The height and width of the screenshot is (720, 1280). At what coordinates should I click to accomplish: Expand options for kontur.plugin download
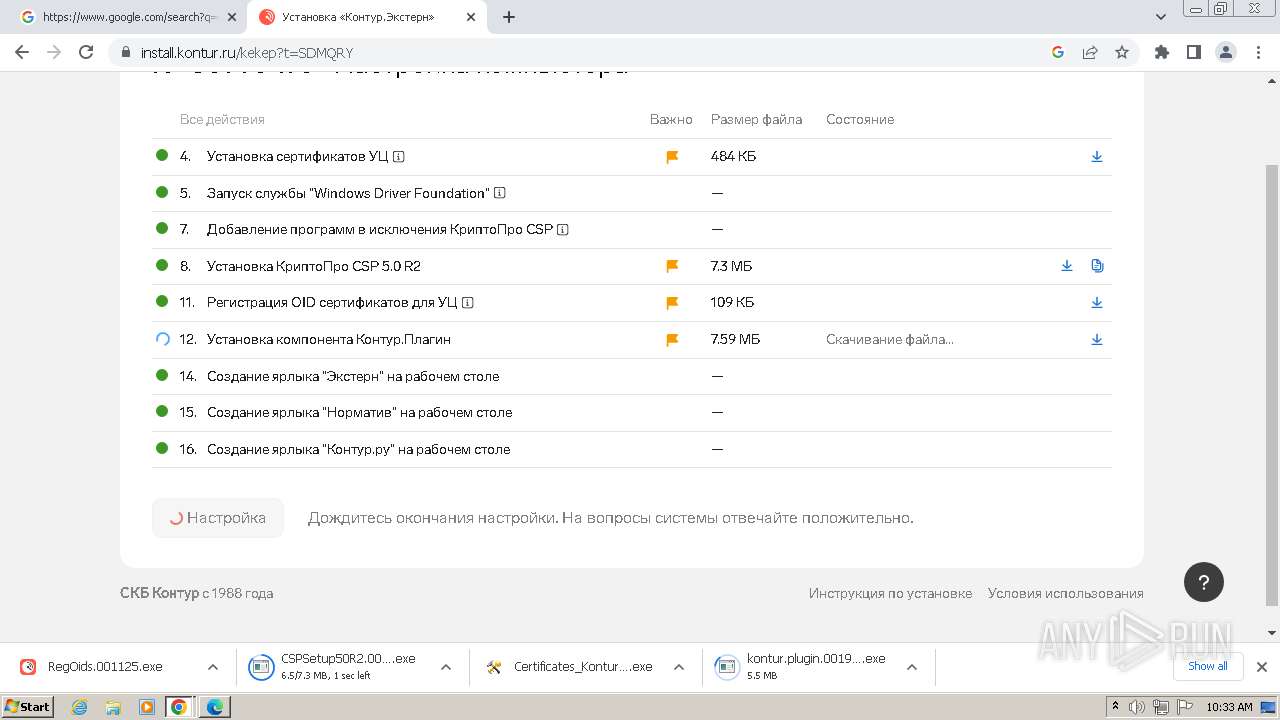point(912,667)
